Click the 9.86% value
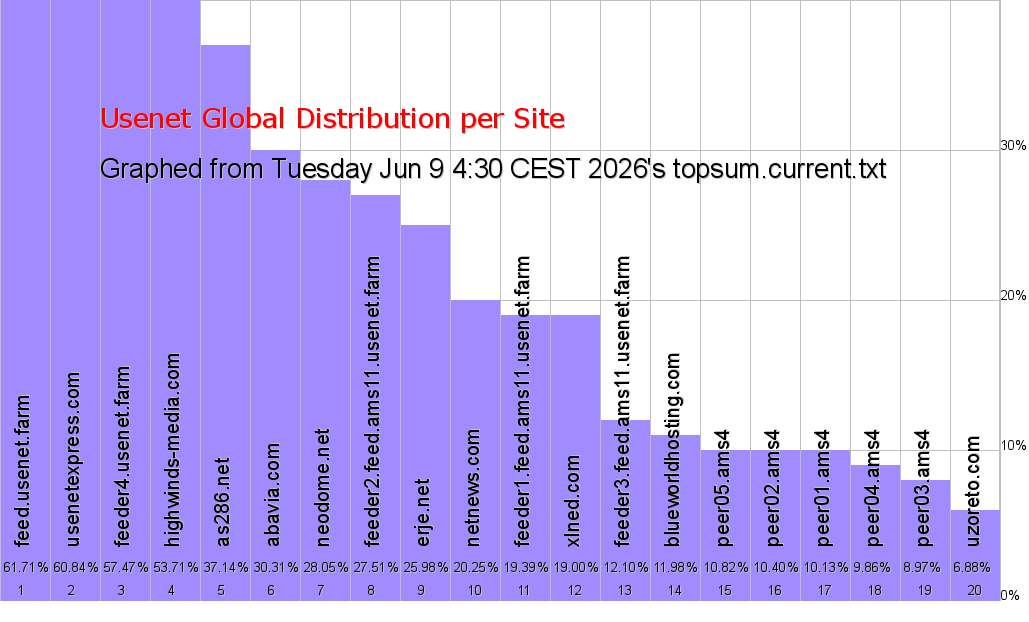This screenshot has width=1029, height=622. pyautogui.click(x=872, y=567)
